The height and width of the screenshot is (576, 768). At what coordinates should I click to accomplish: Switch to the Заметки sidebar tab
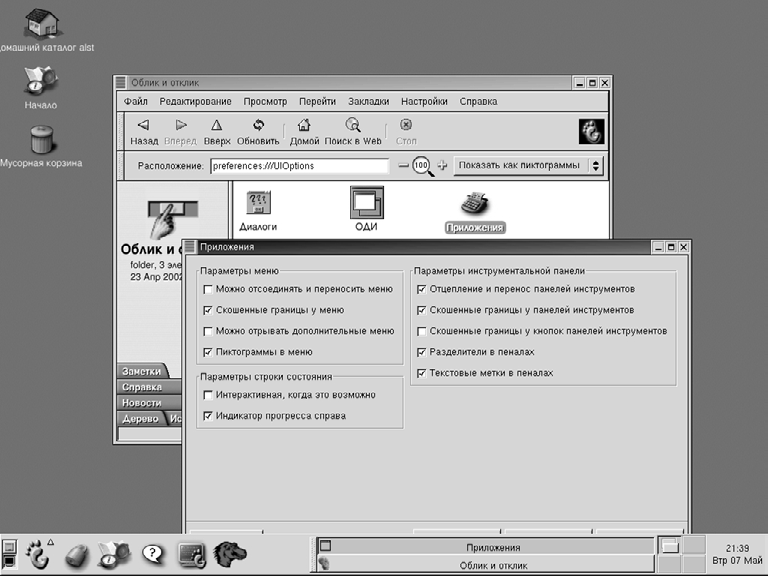[x=141, y=372]
